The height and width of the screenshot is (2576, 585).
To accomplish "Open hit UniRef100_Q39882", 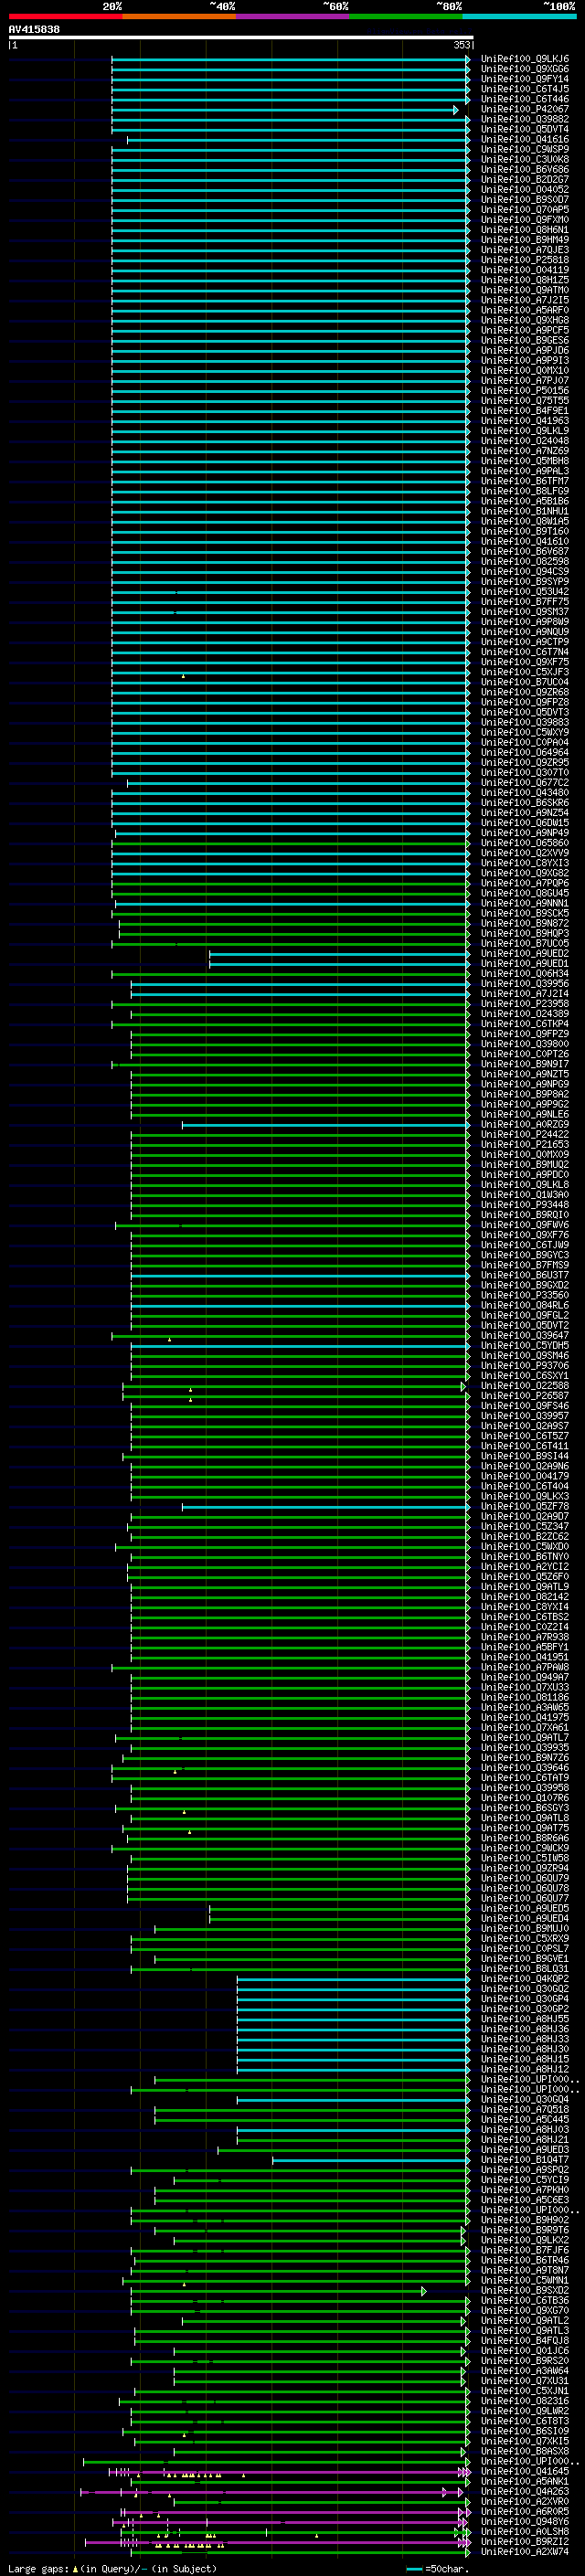I will pos(525,119).
